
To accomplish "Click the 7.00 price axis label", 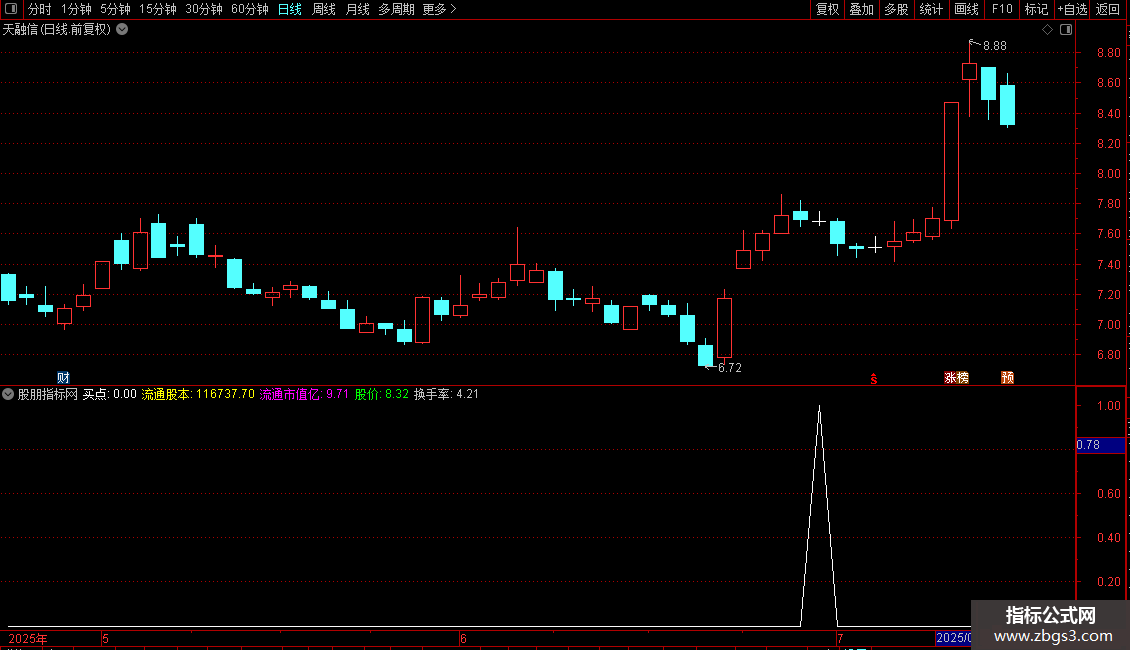I will tap(1108, 325).
